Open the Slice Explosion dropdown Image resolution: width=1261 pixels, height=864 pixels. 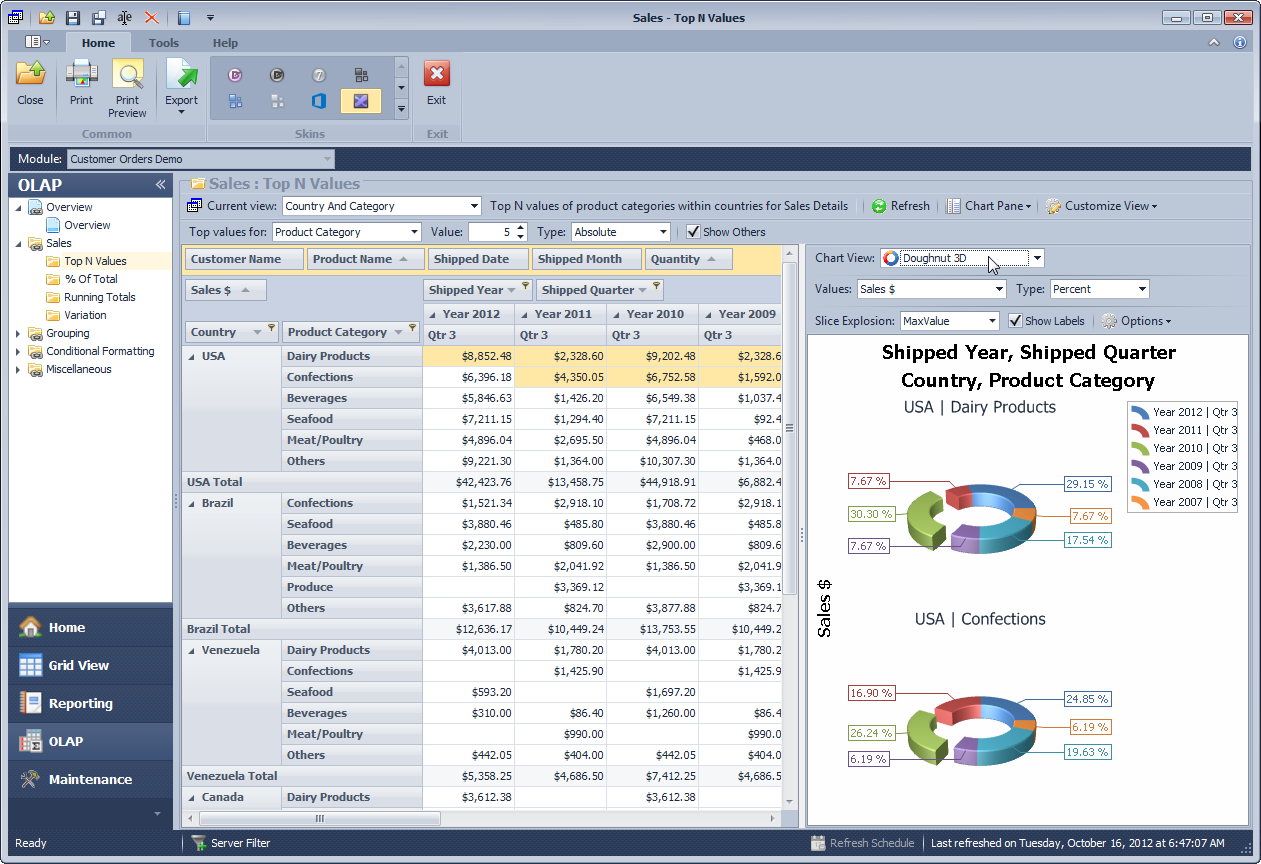991,321
